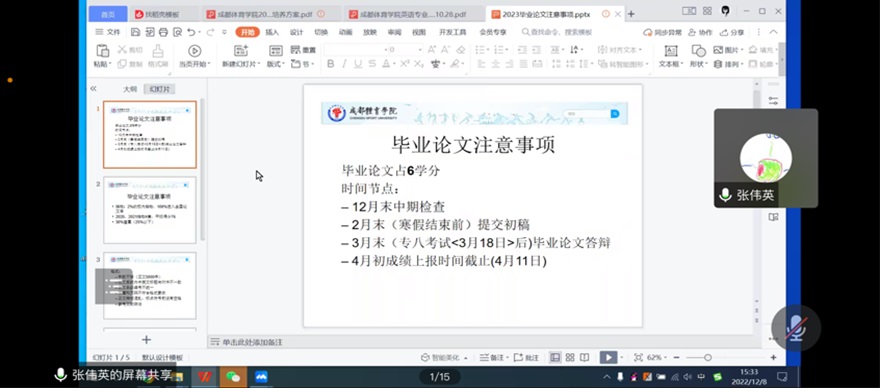The height and width of the screenshot is (392, 880).
Task: Click the 形状 shapes icon
Action: pos(699,51)
